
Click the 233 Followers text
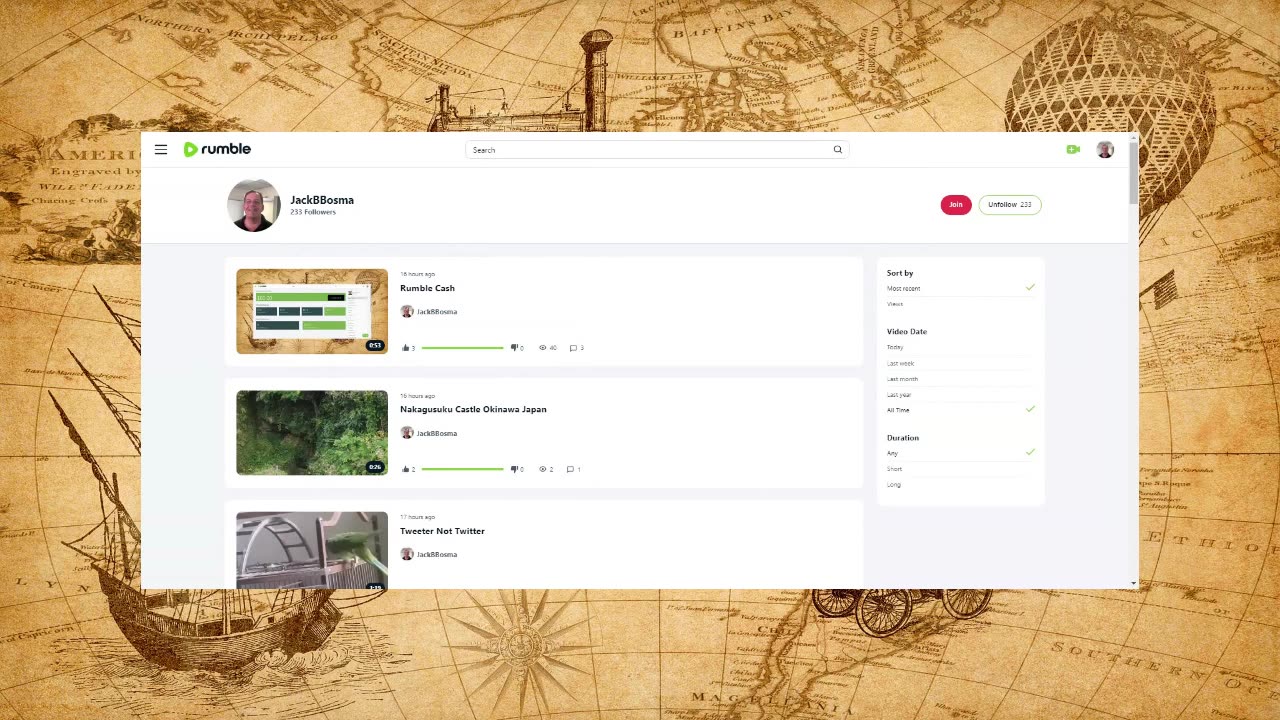(x=313, y=212)
